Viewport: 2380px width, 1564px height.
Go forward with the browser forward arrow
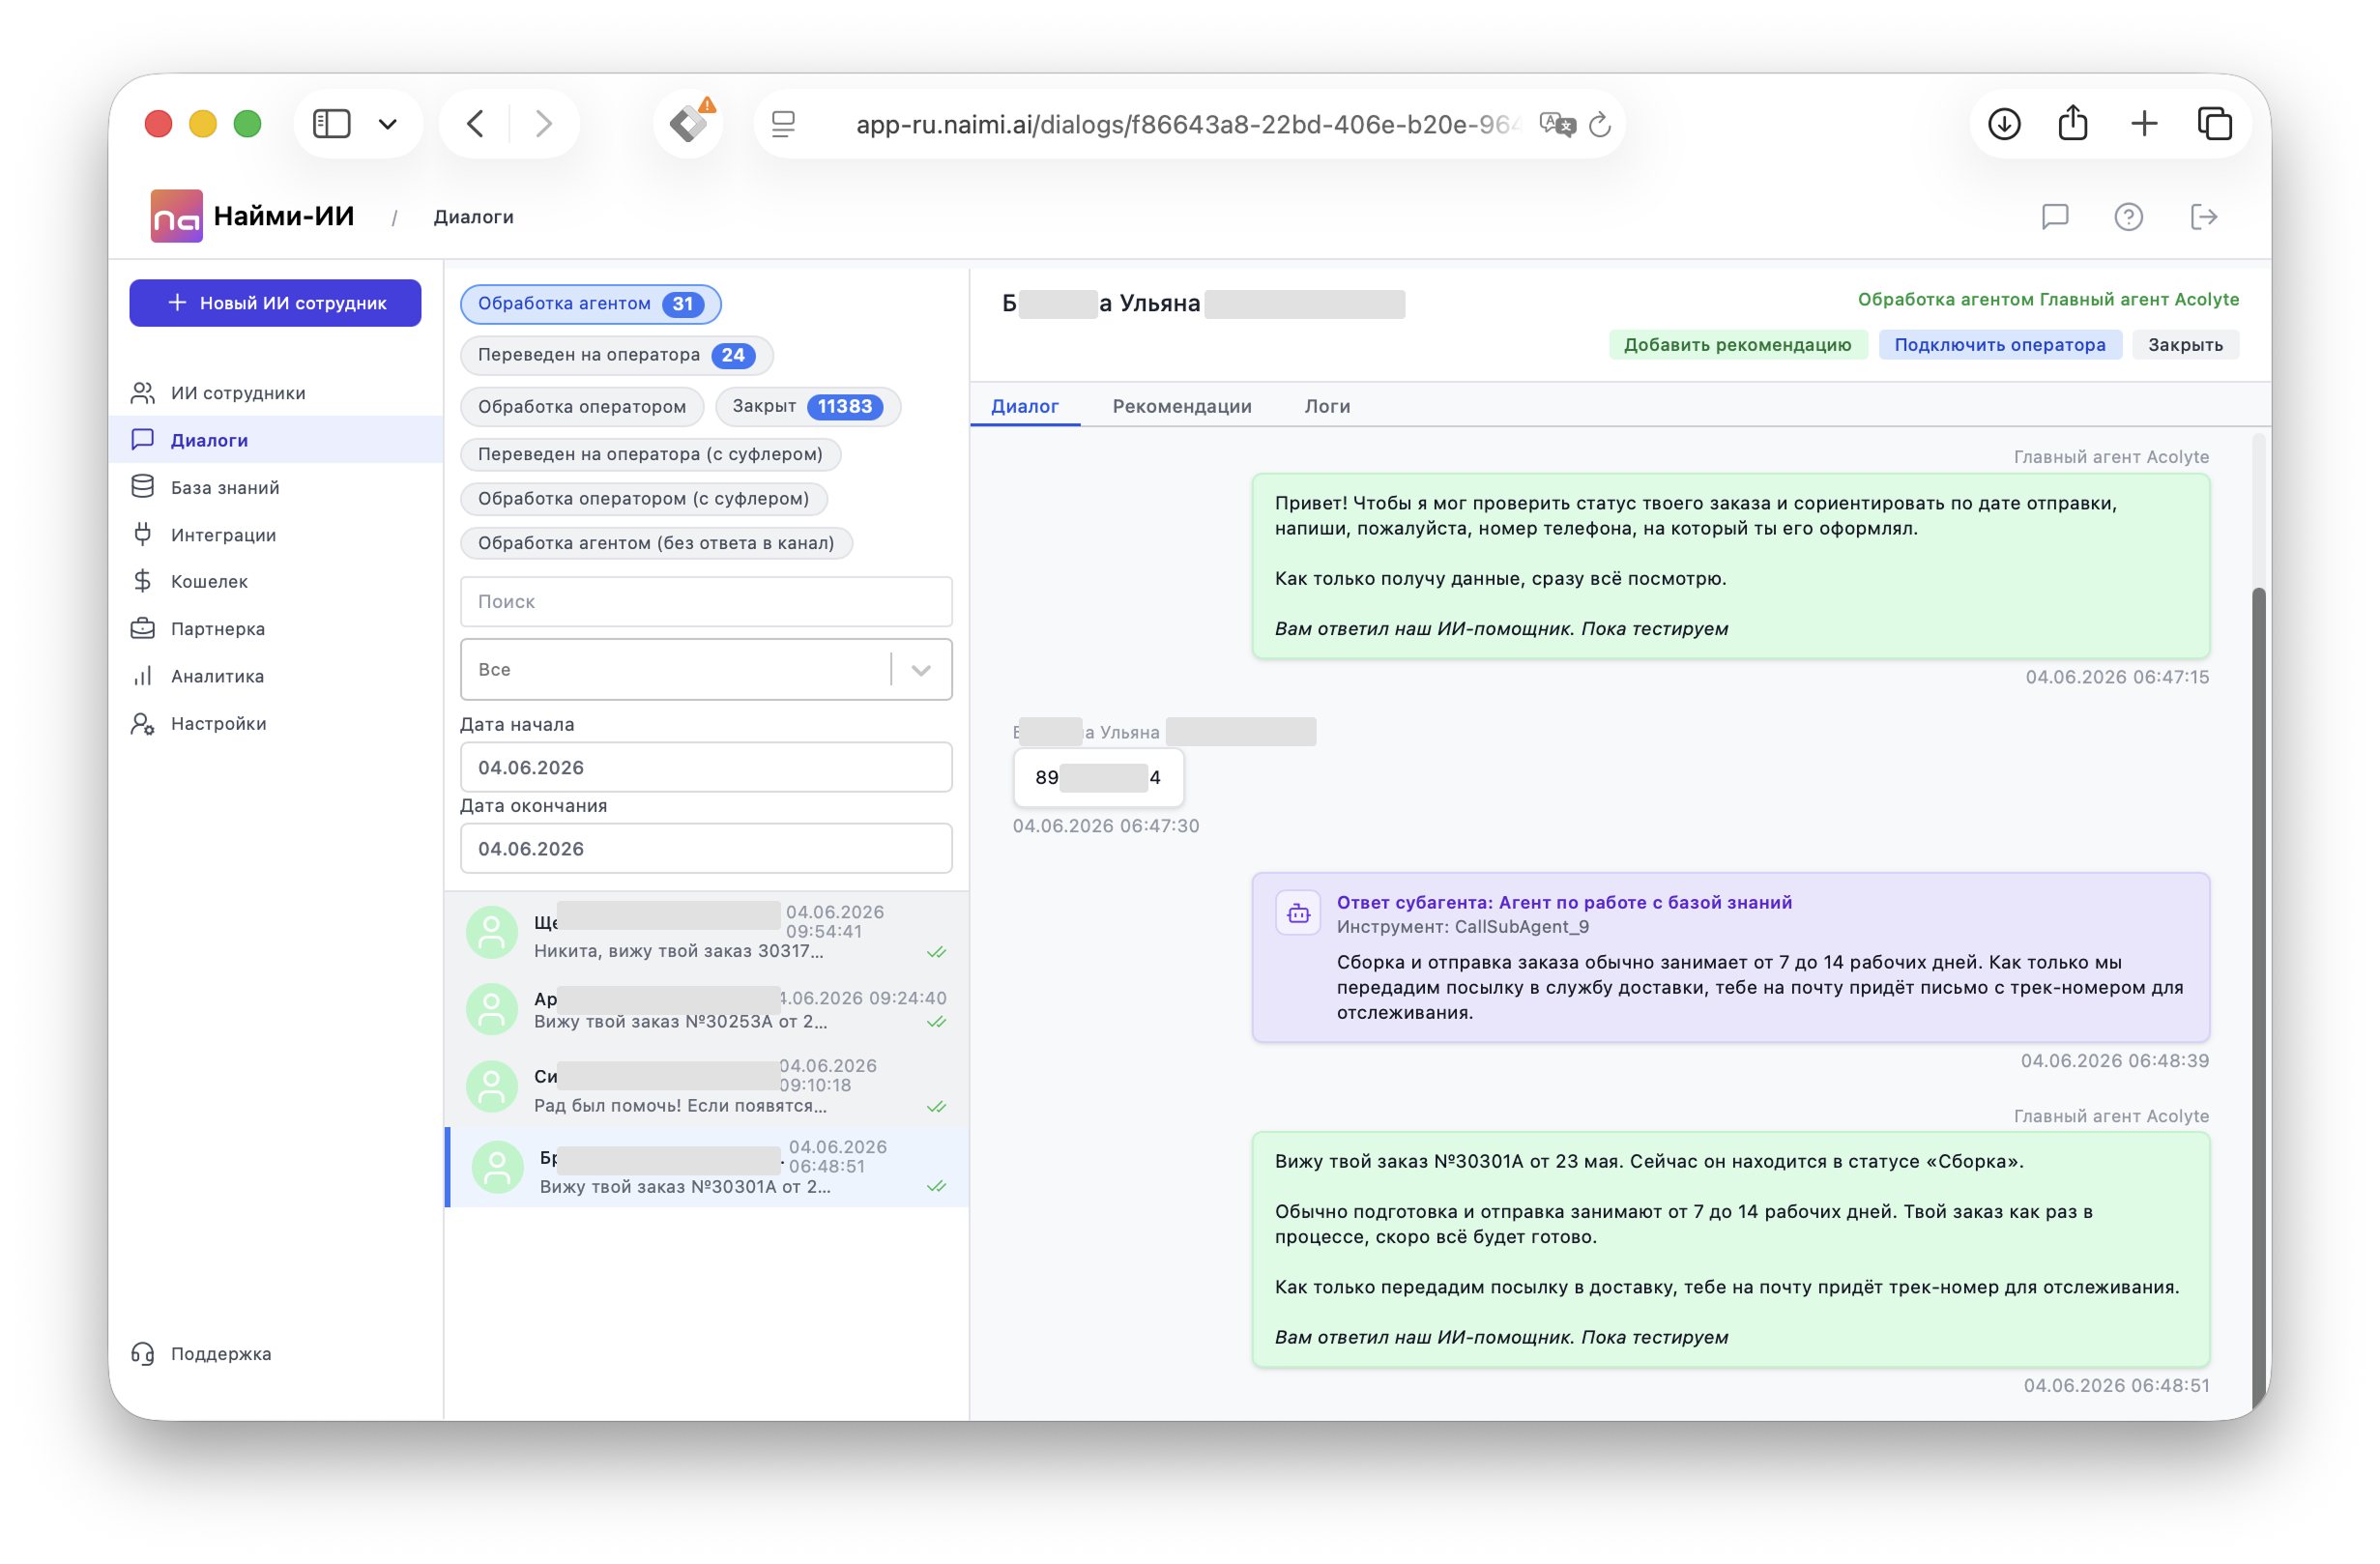543,124
